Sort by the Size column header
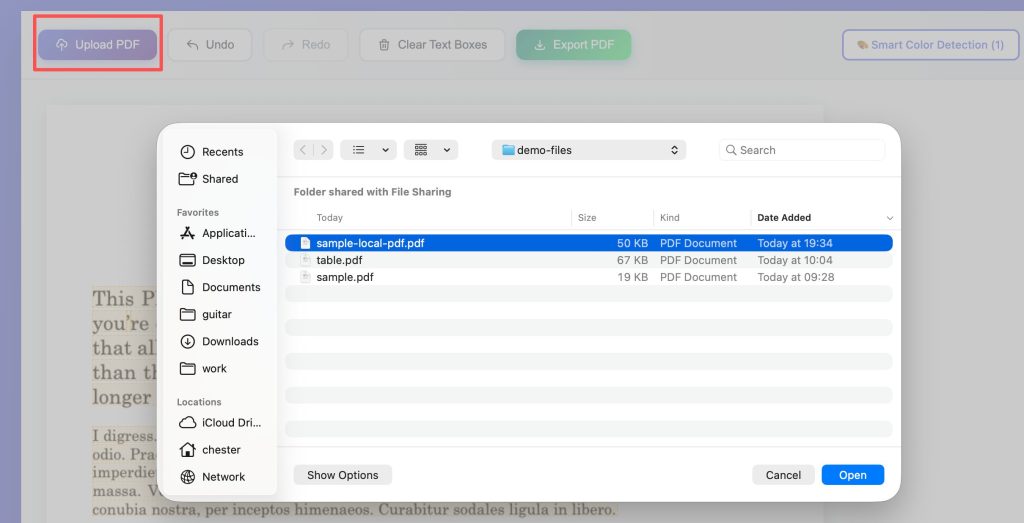The height and width of the screenshot is (523, 1024). pyautogui.click(x=586, y=217)
